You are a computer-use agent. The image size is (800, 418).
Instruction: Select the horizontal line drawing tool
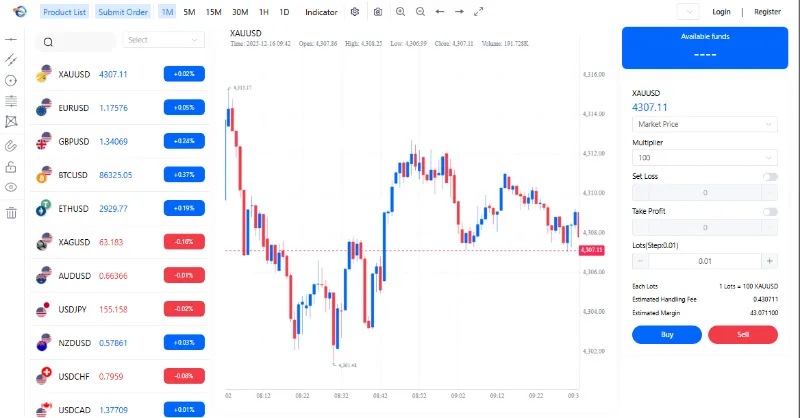pos(11,39)
